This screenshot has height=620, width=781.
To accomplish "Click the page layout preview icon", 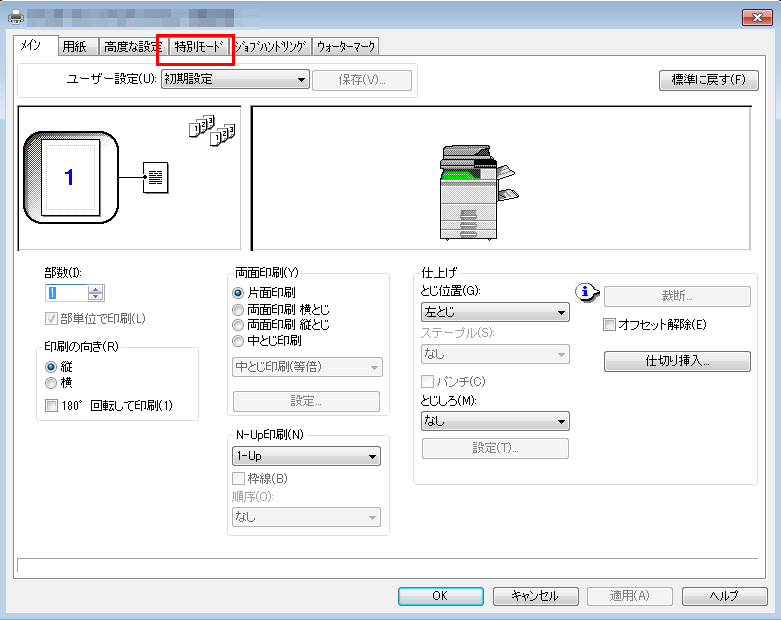I will tap(69, 177).
